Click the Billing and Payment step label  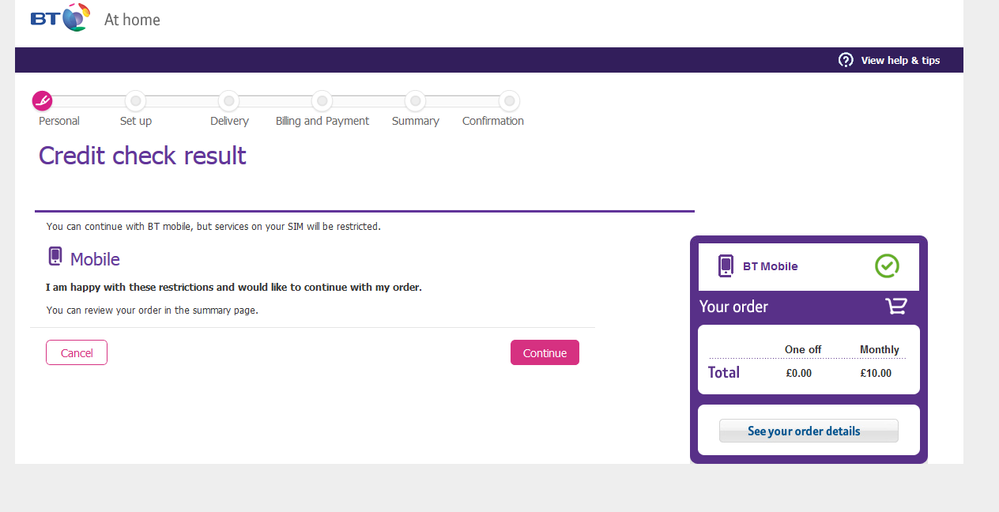point(322,121)
